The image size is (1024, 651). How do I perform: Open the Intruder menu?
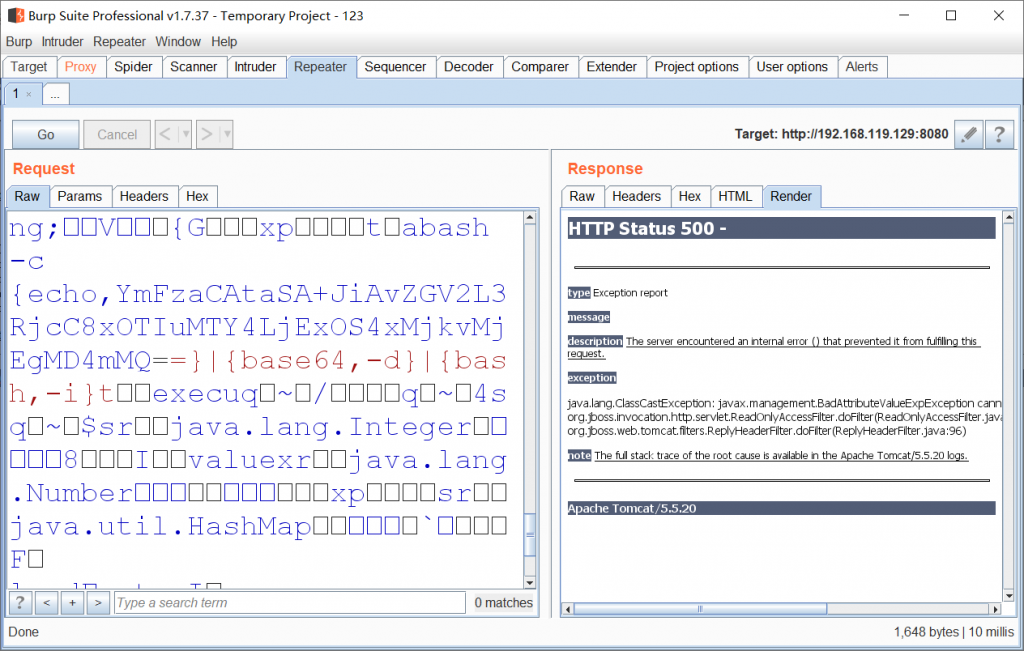[x=62, y=42]
